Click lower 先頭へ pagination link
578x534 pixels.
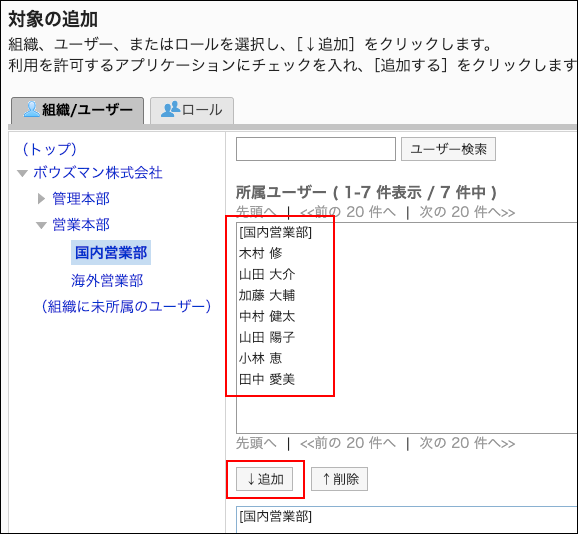click(x=256, y=443)
